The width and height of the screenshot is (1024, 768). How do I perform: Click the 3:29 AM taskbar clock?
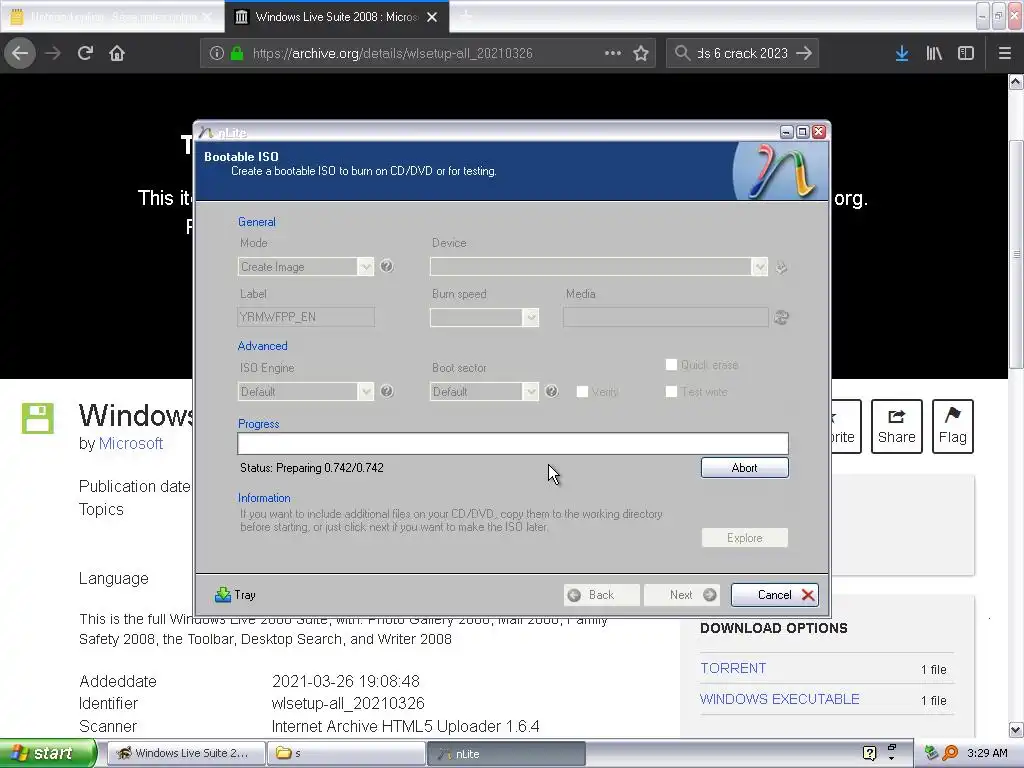[x=987, y=753]
